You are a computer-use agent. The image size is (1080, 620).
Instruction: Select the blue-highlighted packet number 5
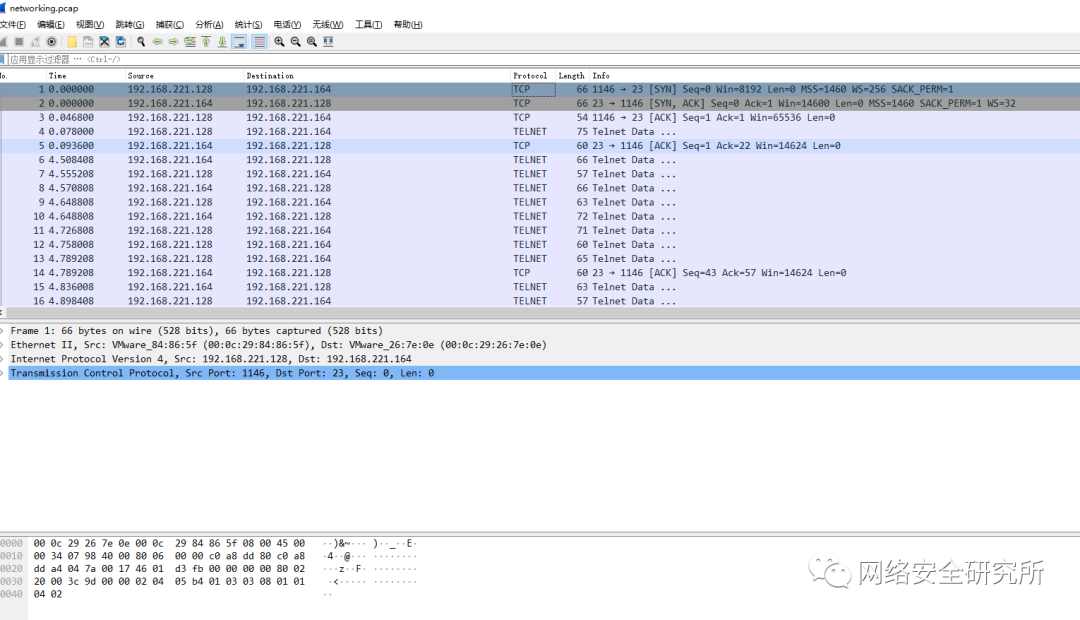pos(300,145)
